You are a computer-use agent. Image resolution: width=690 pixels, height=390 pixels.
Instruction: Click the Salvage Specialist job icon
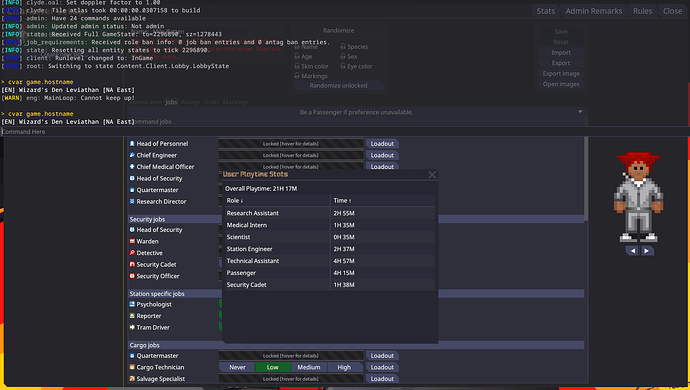[132, 379]
